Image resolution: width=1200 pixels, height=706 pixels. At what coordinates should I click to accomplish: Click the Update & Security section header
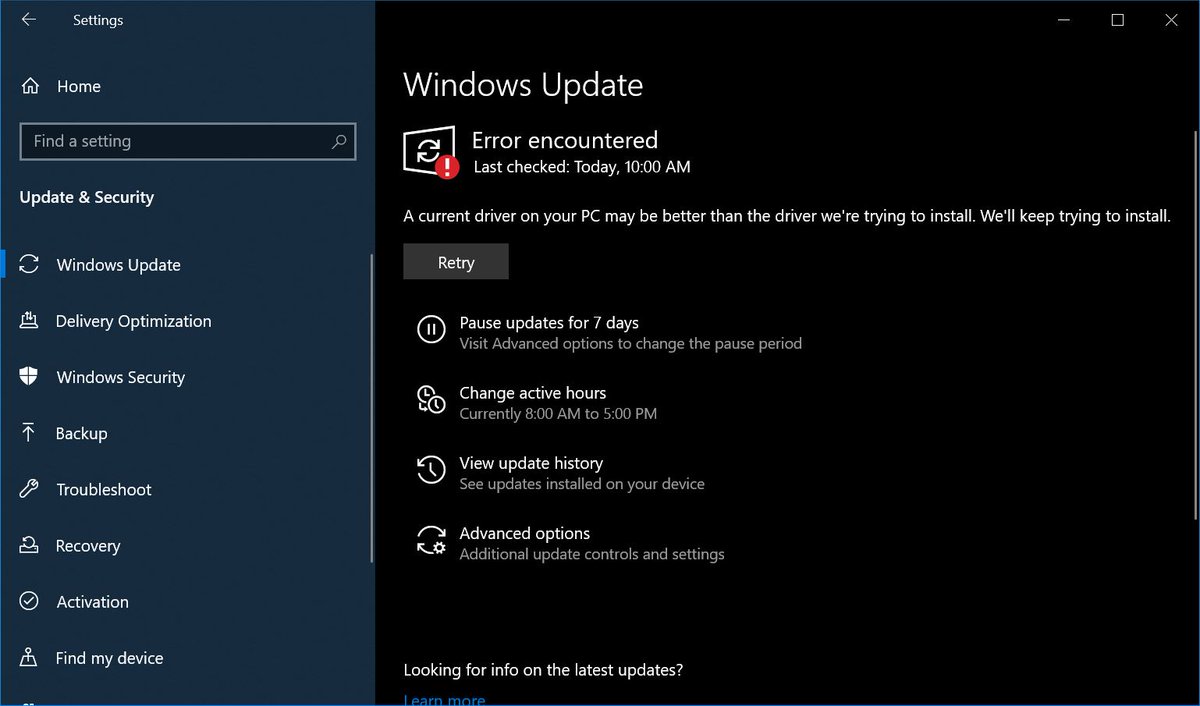[87, 197]
